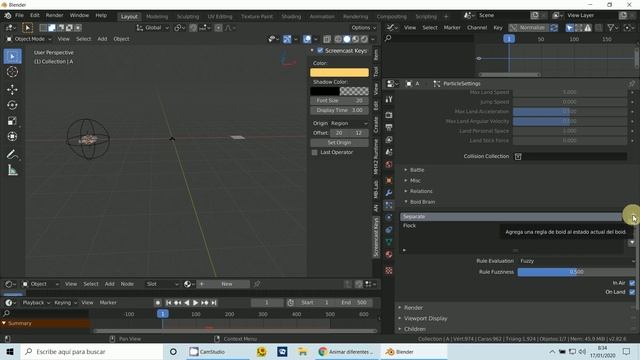Open Render properties tab icon

click(389, 115)
